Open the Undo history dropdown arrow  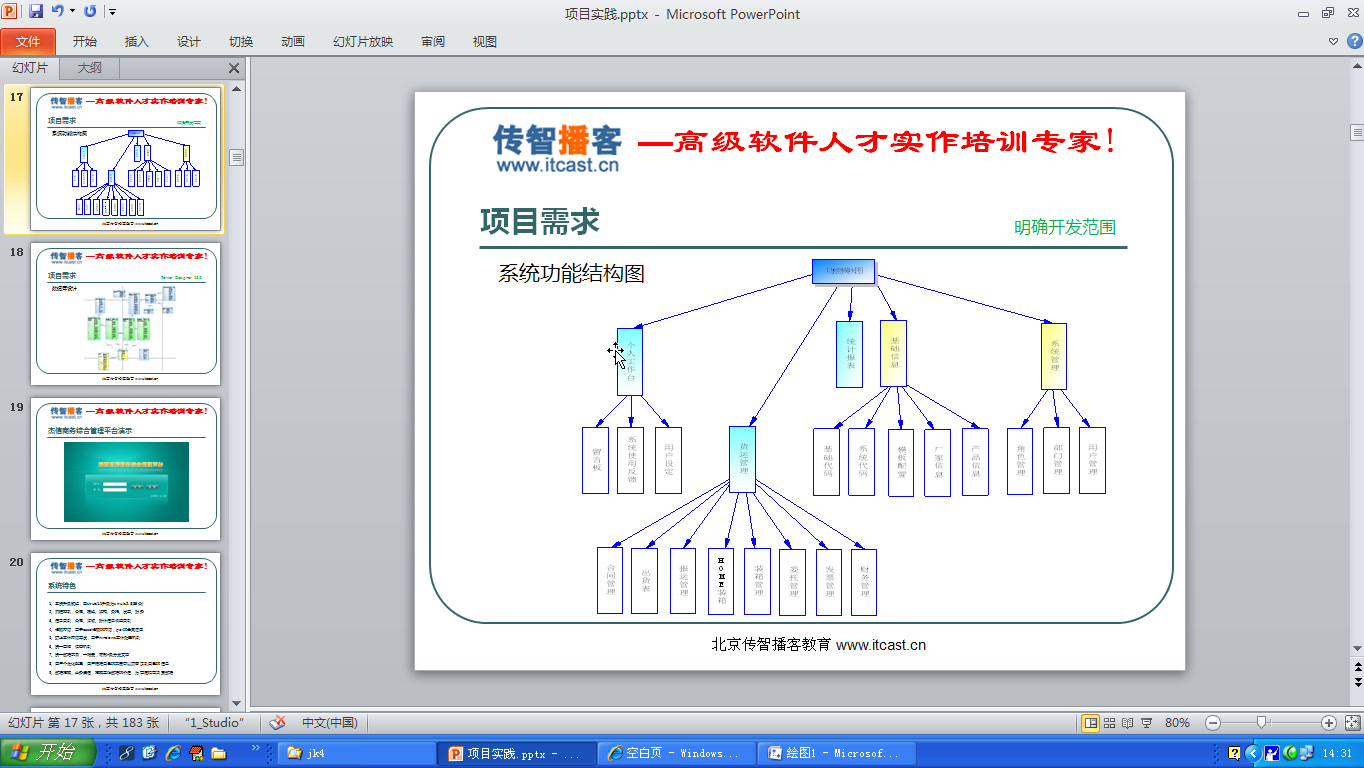(72, 12)
